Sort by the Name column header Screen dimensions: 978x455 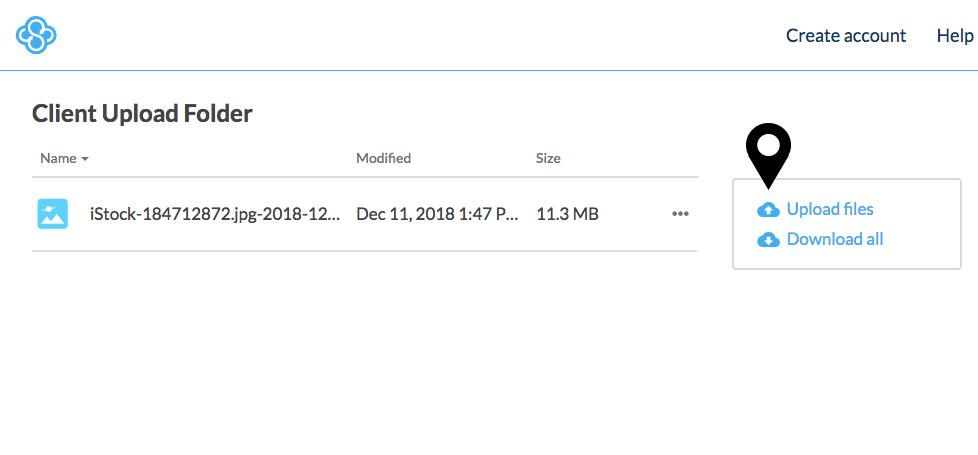pos(58,158)
